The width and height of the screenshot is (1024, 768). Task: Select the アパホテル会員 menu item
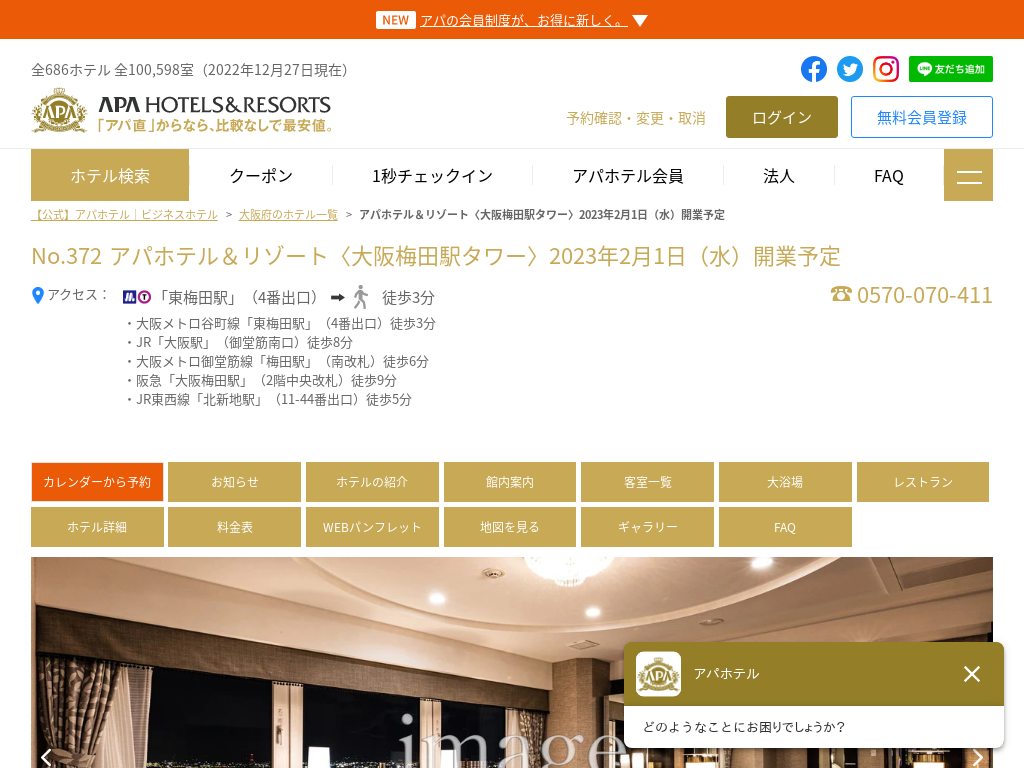[628, 176]
